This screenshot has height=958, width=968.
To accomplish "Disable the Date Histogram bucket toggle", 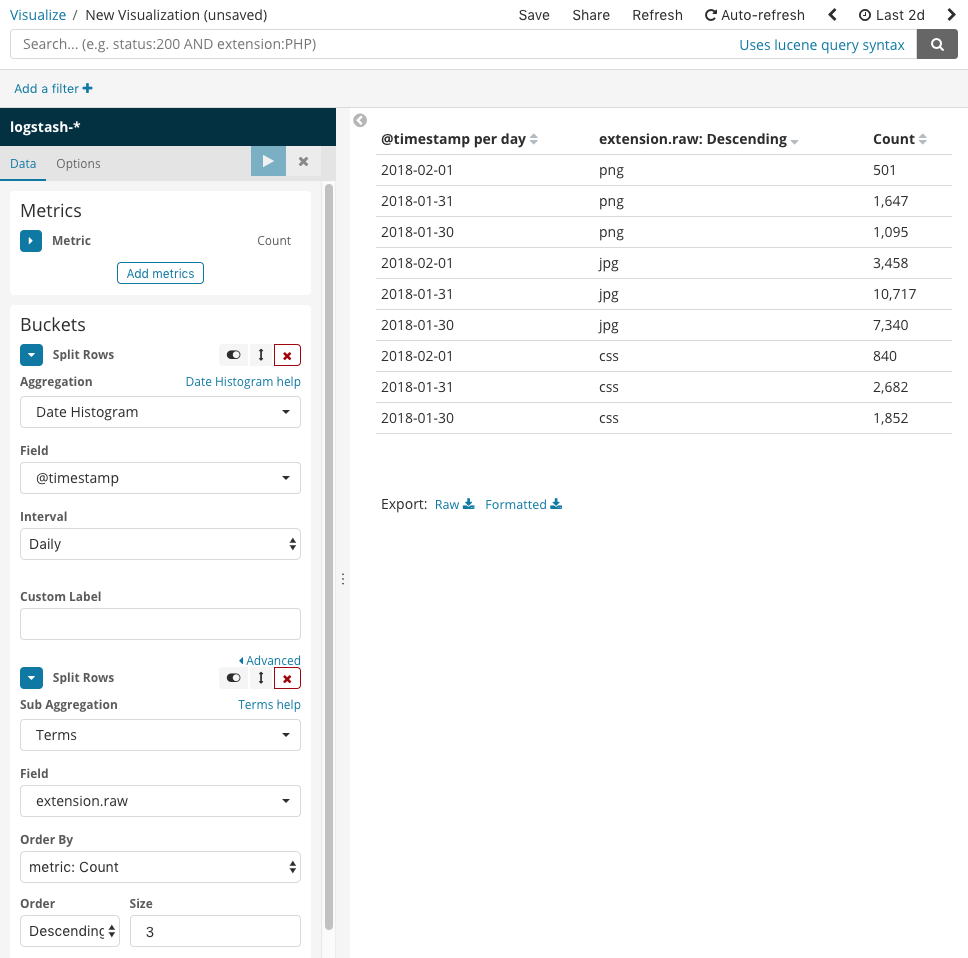I will pos(233,355).
